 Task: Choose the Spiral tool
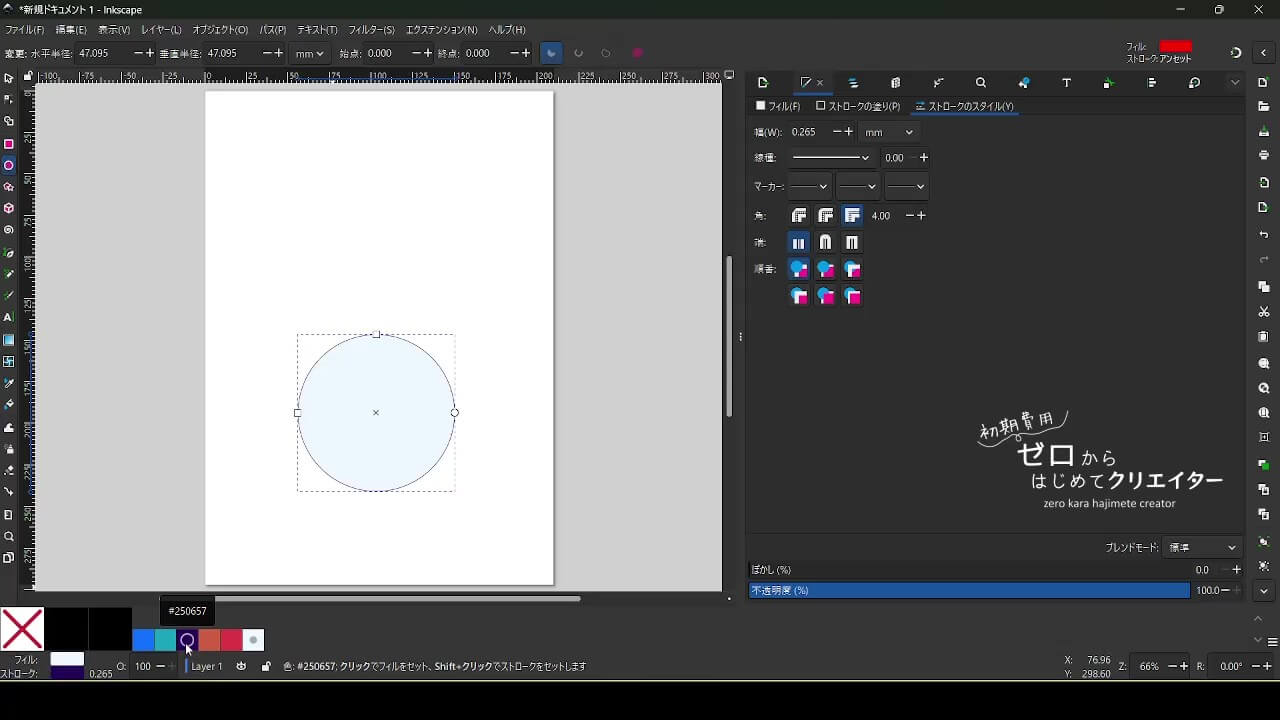tap(9, 230)
